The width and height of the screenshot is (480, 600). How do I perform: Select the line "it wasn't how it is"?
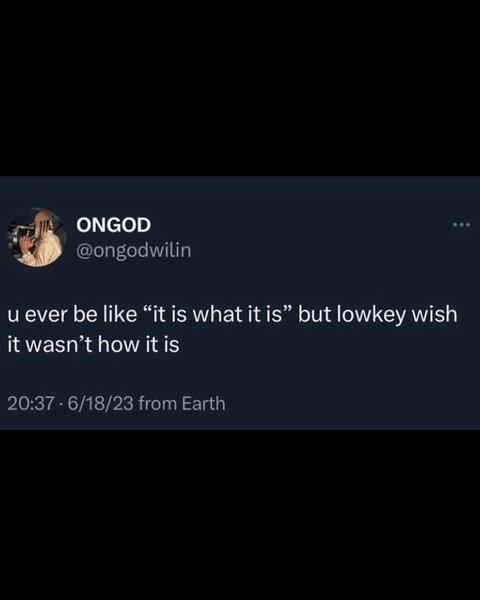coord(93,344)
